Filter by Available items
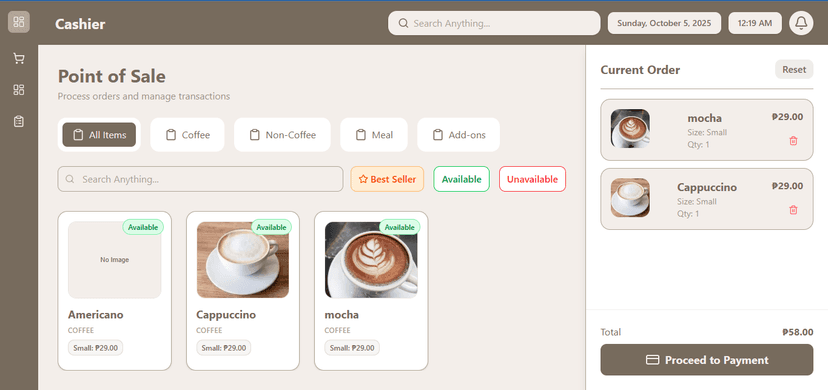This screenshot has height=390, width=828. pyautogui.click(x=462, y=179)
